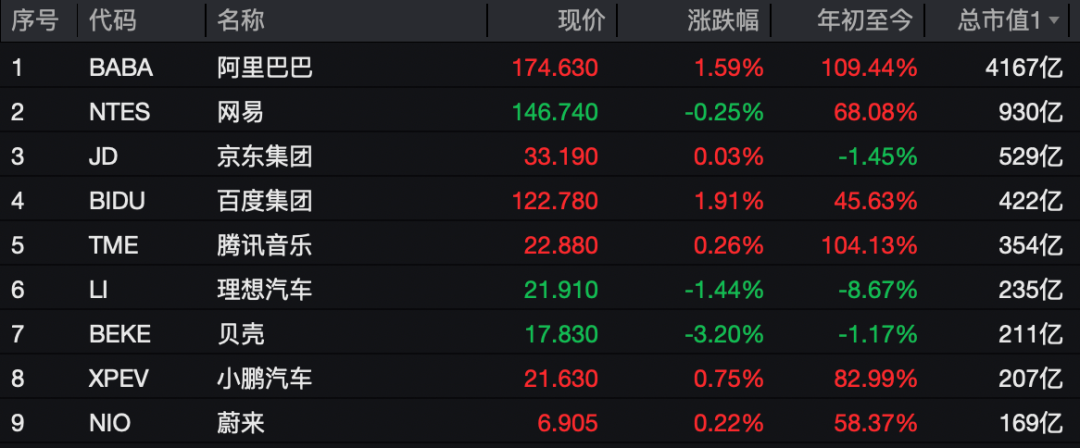Image resolution: width=1080 pixels, height=448 pixels.
Task: Sort by the 涨跌幅 column header
Action: pyautogui.click(x=723, y=21)
